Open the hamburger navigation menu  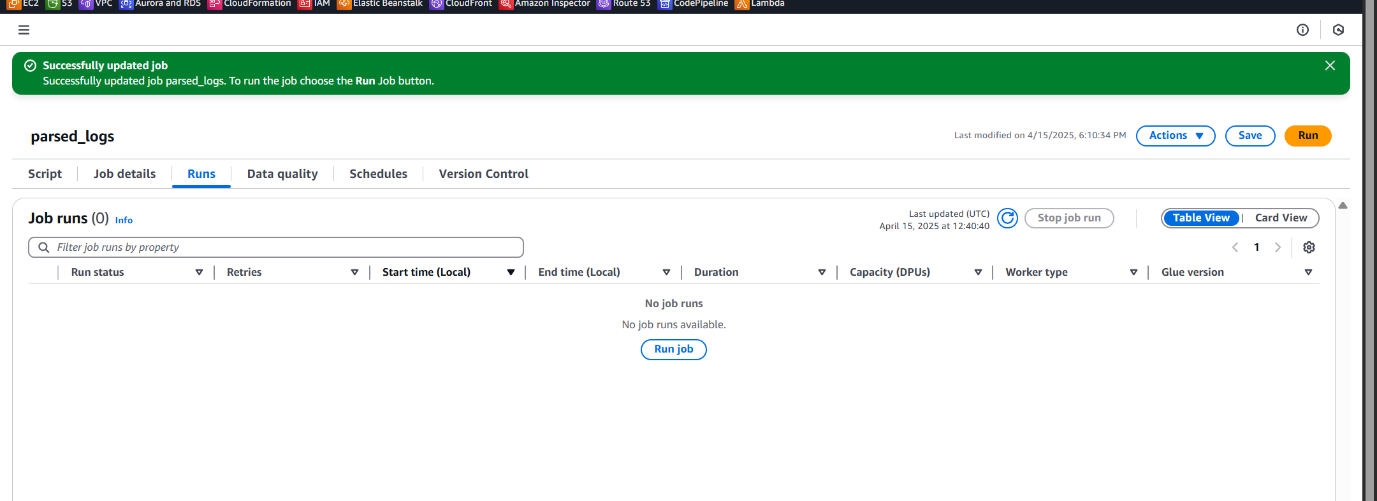24,30
